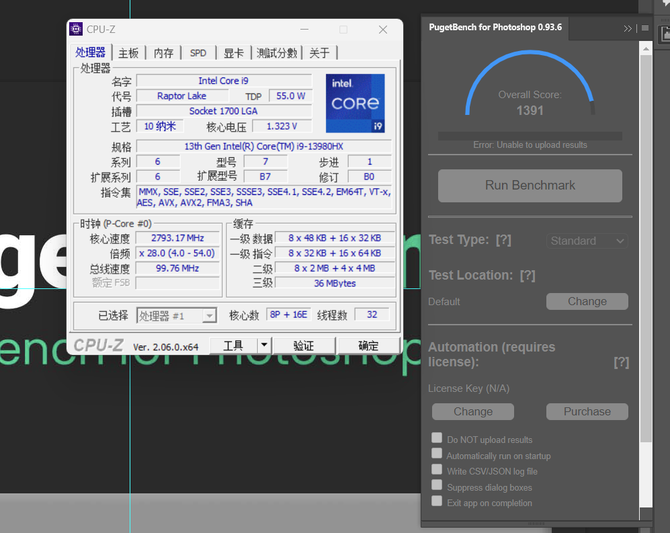The width and height of the screenshot is (670, 533).
Task: Click the Socket 1700 LGA value
Action: pyautogui.click(x=223, y=111)
